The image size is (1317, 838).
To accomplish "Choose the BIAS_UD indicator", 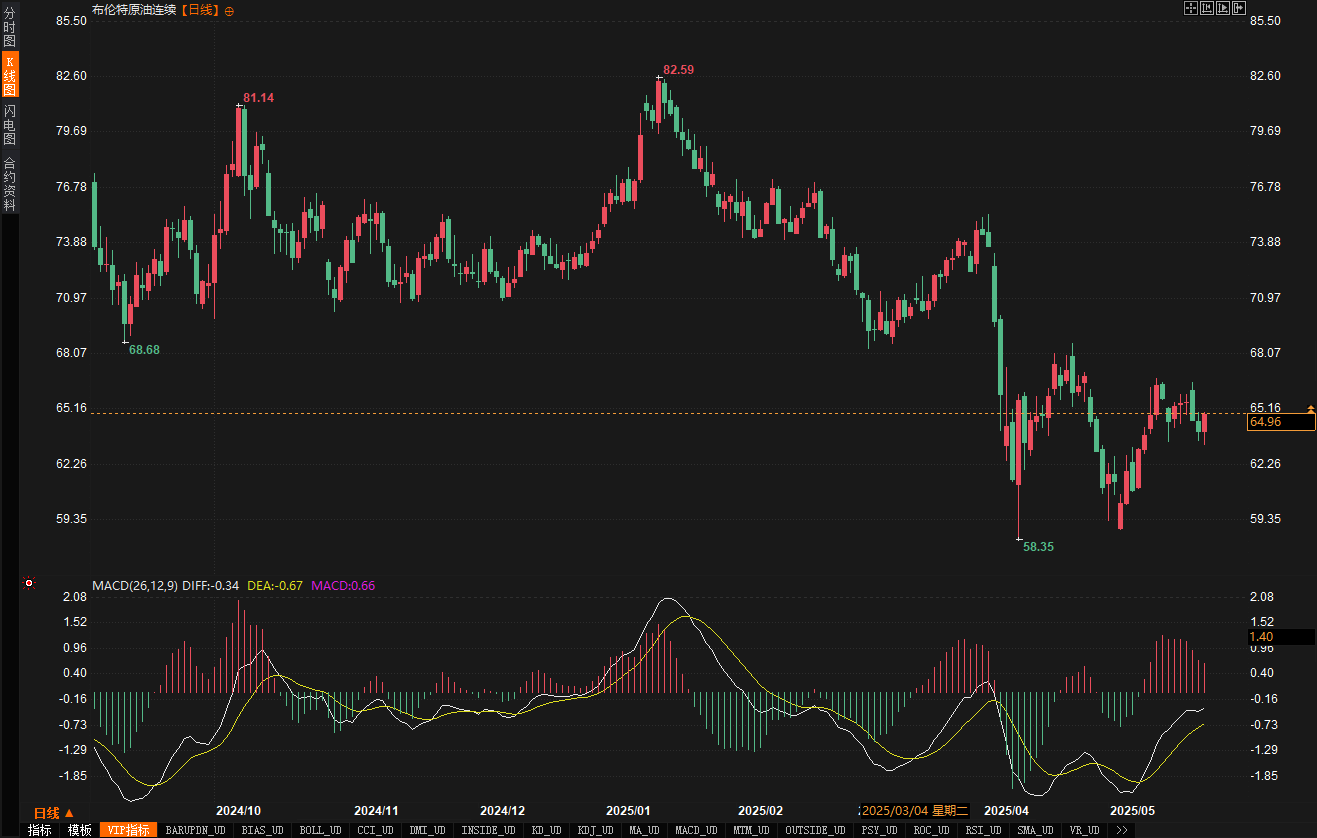I will tap(262, 830).
